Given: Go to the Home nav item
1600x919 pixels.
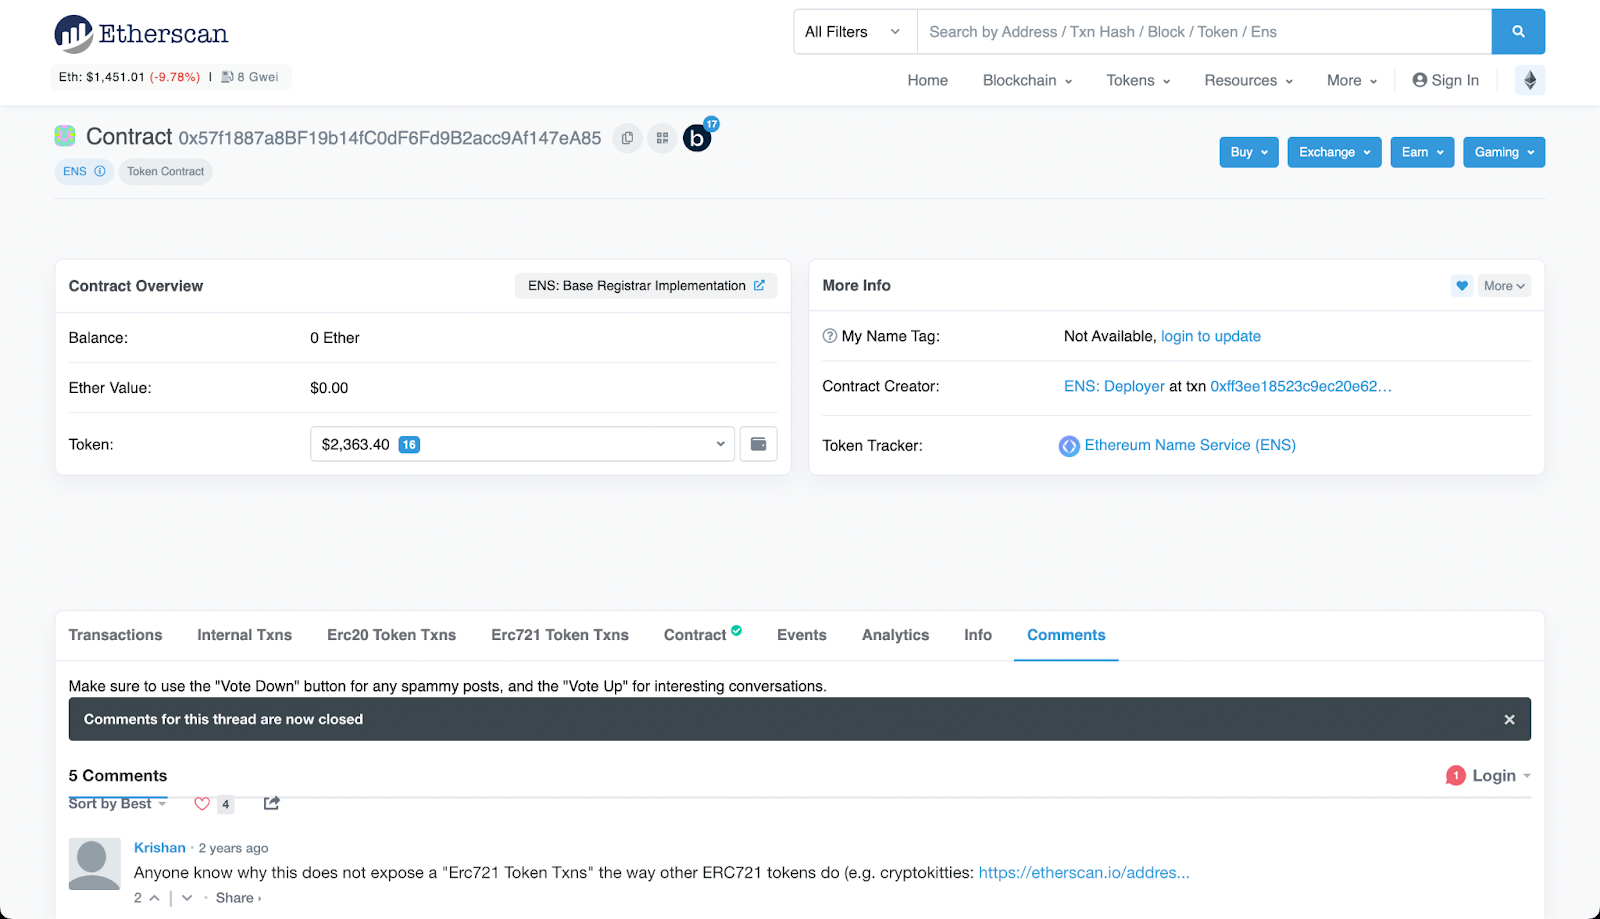Looking at the screenshot, I should 928,80.
